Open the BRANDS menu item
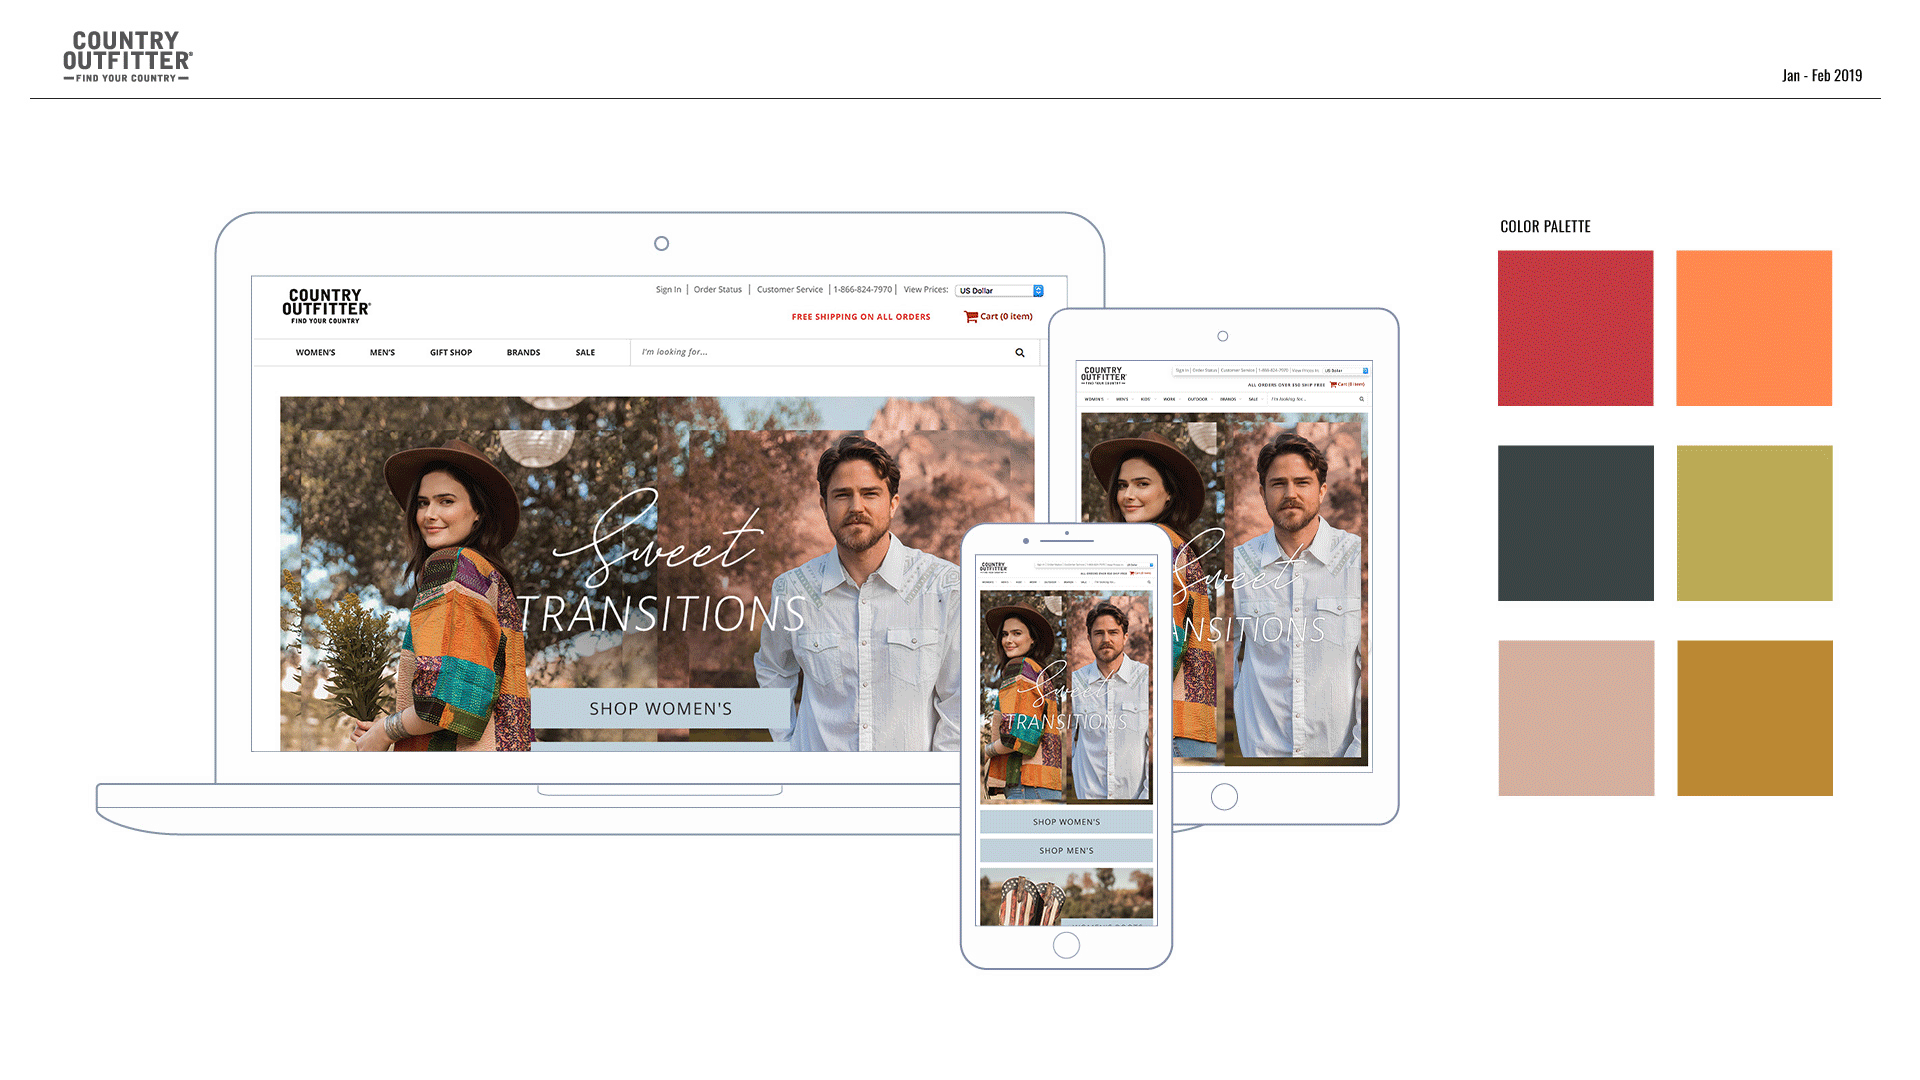 pyautogui.click(x=523, y=353)
